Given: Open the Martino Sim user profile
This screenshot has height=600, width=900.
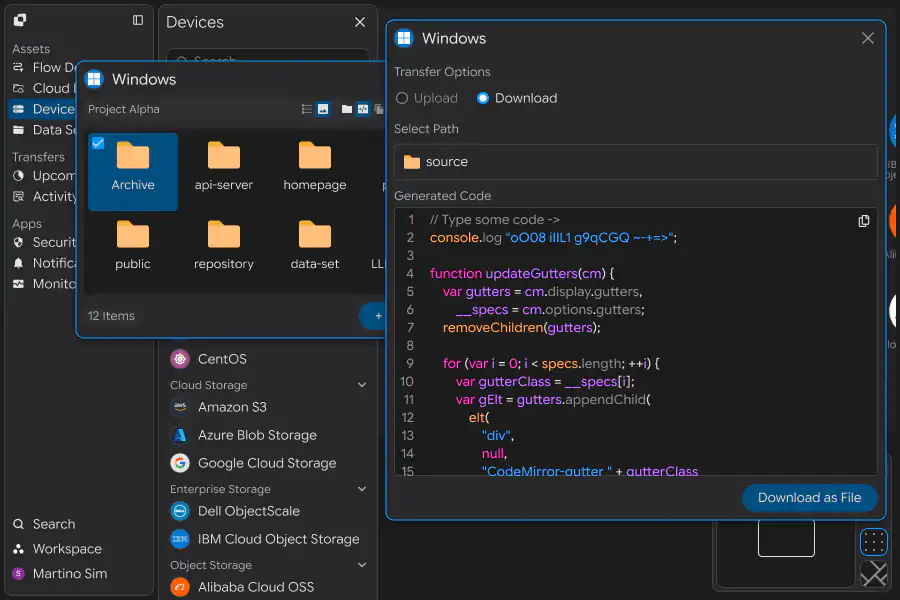Looking at the screenshot, I should click(x=60, y=574).
